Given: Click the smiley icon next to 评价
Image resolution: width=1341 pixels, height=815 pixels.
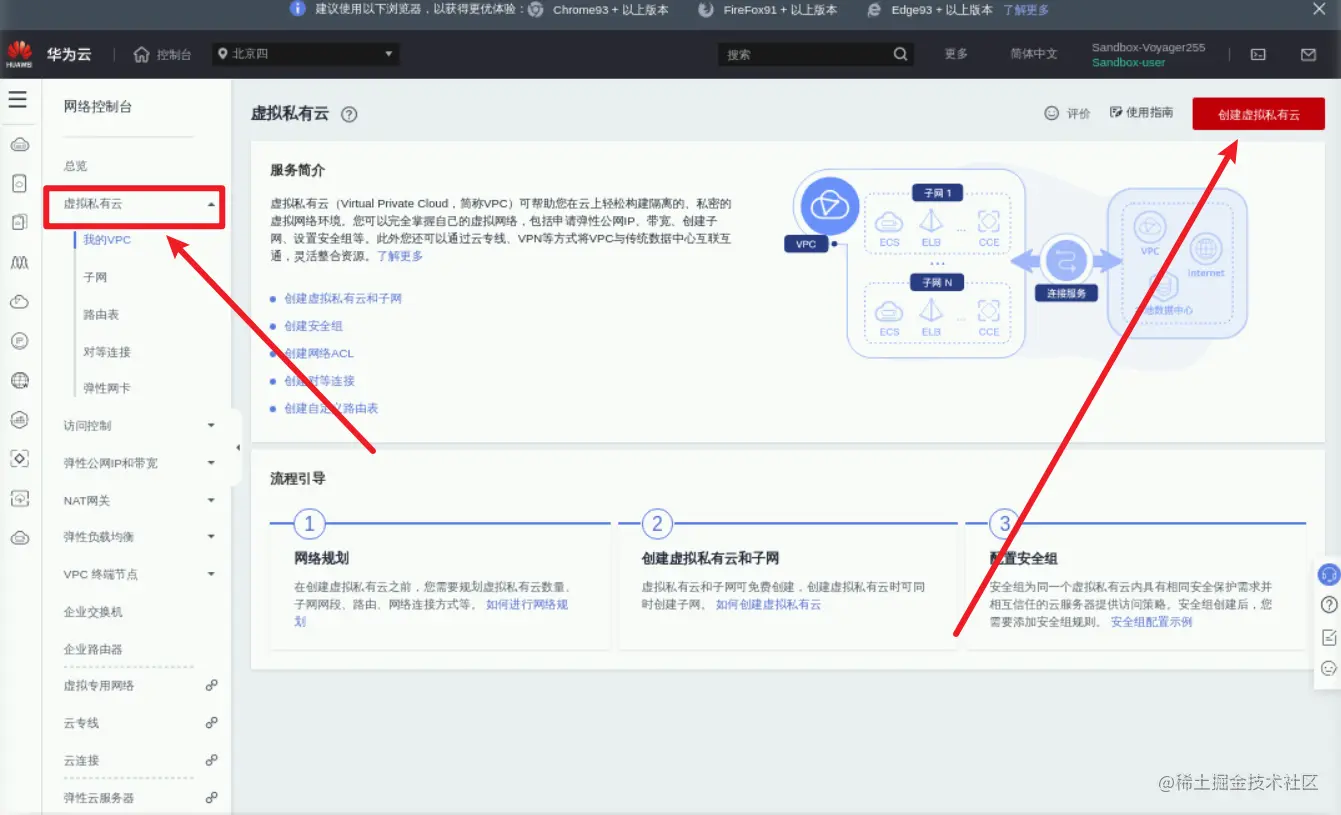Looking at the screenshot, I should [x=1051, y=113].
